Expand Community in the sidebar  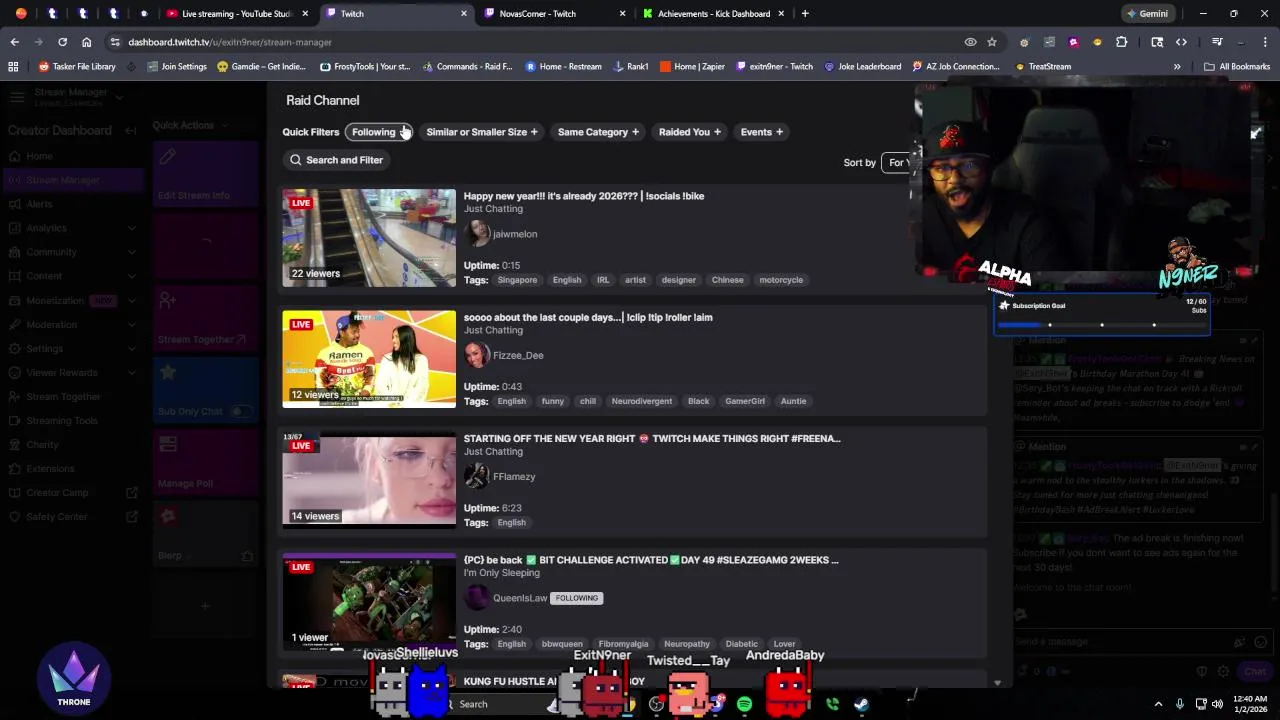[131, 252]
